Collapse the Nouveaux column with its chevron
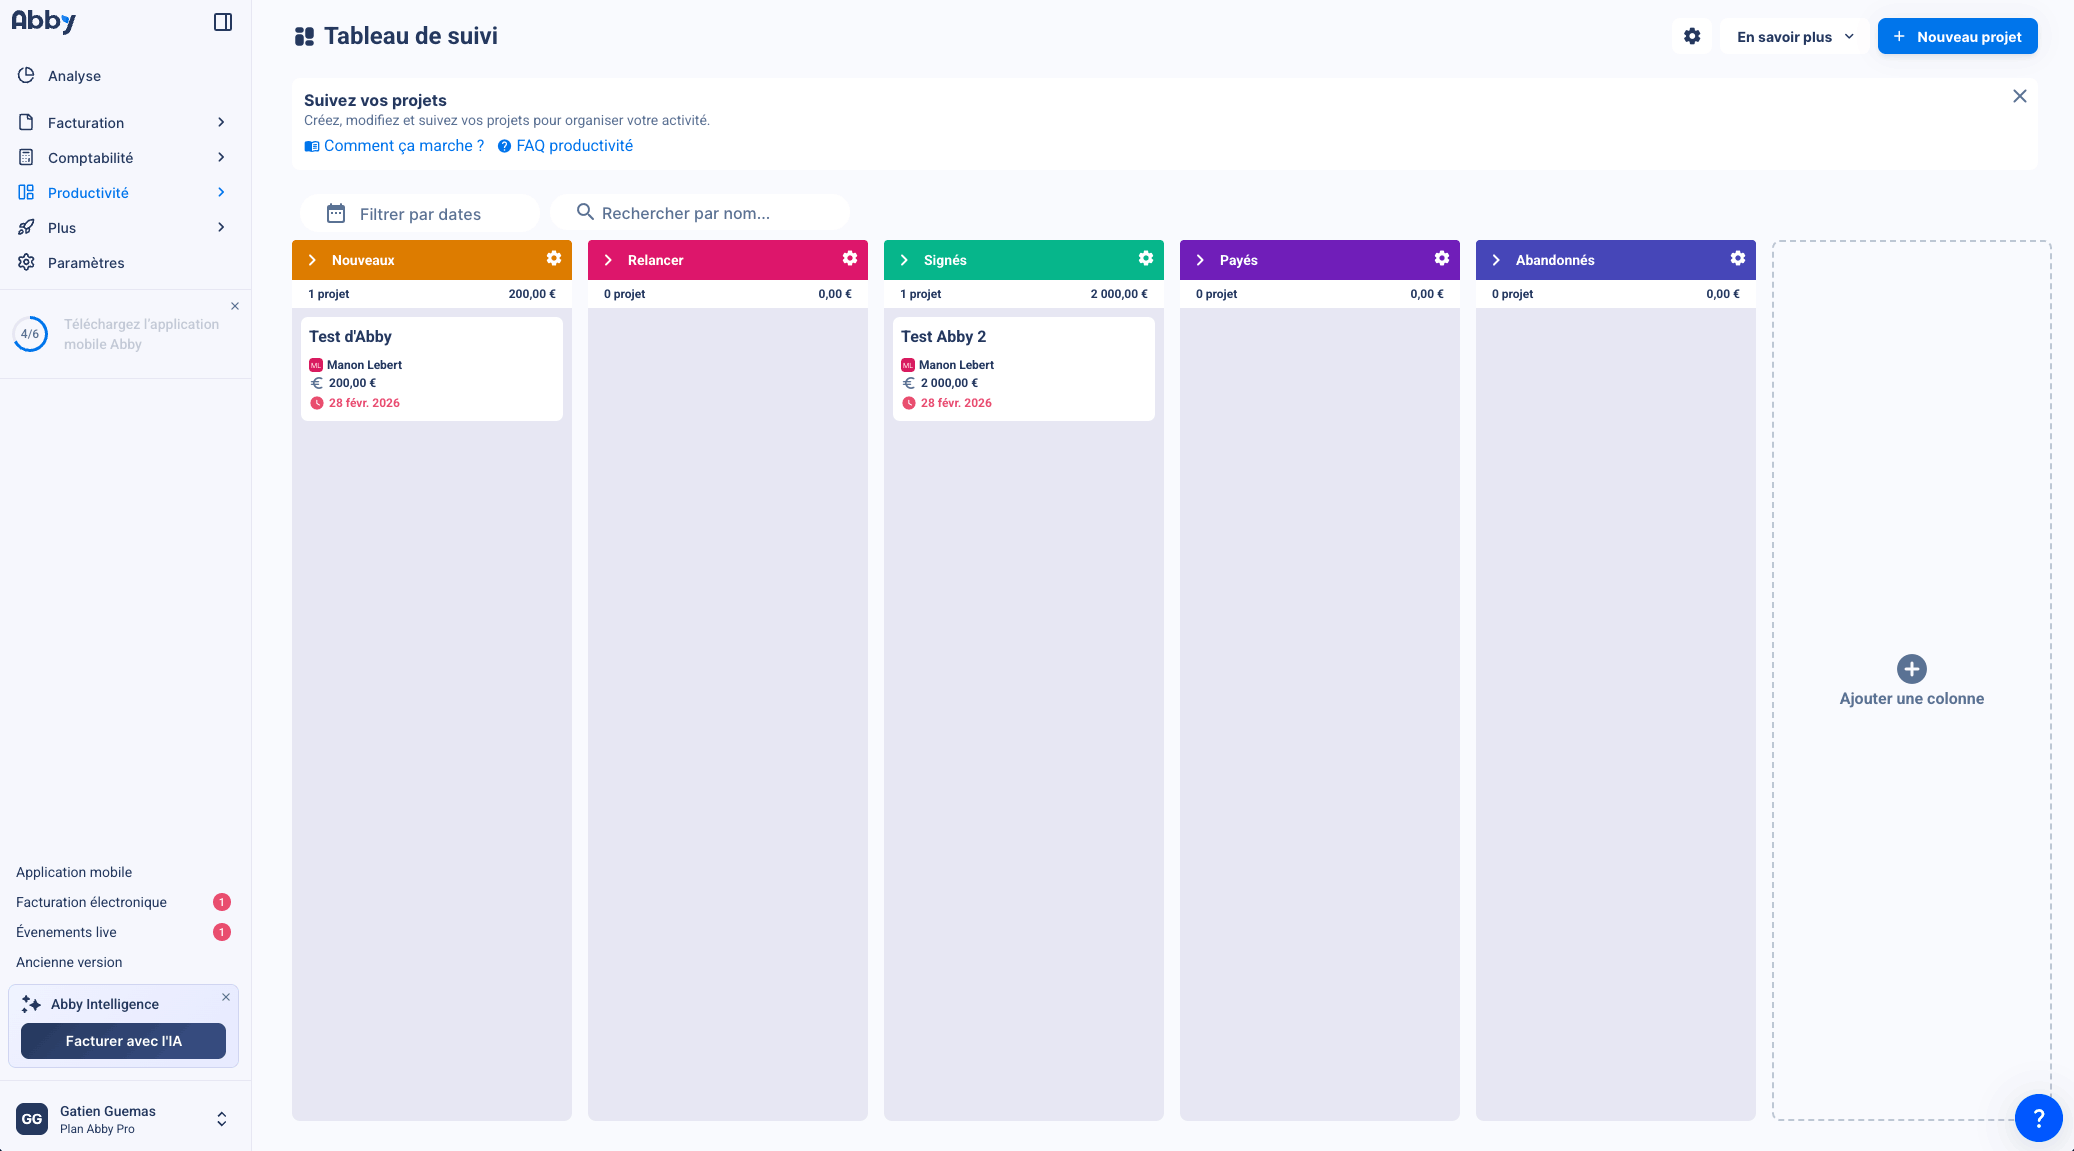2074x1151 pixels. 312,260
